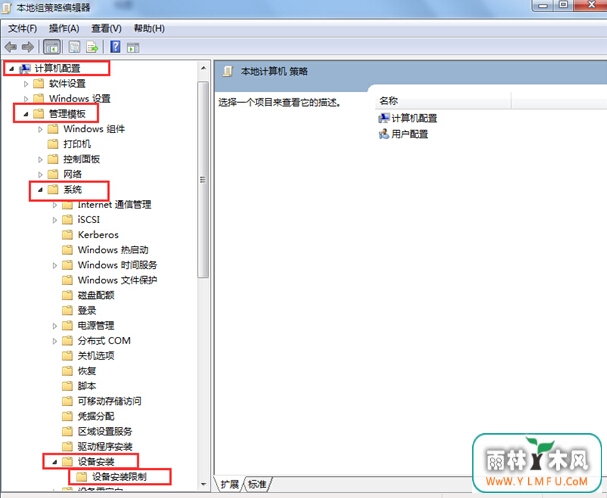Image resolution: width=607 pixels, height=498 pixels.
Task: Select the Windows 设置 tree item
Action: [80, 98]
